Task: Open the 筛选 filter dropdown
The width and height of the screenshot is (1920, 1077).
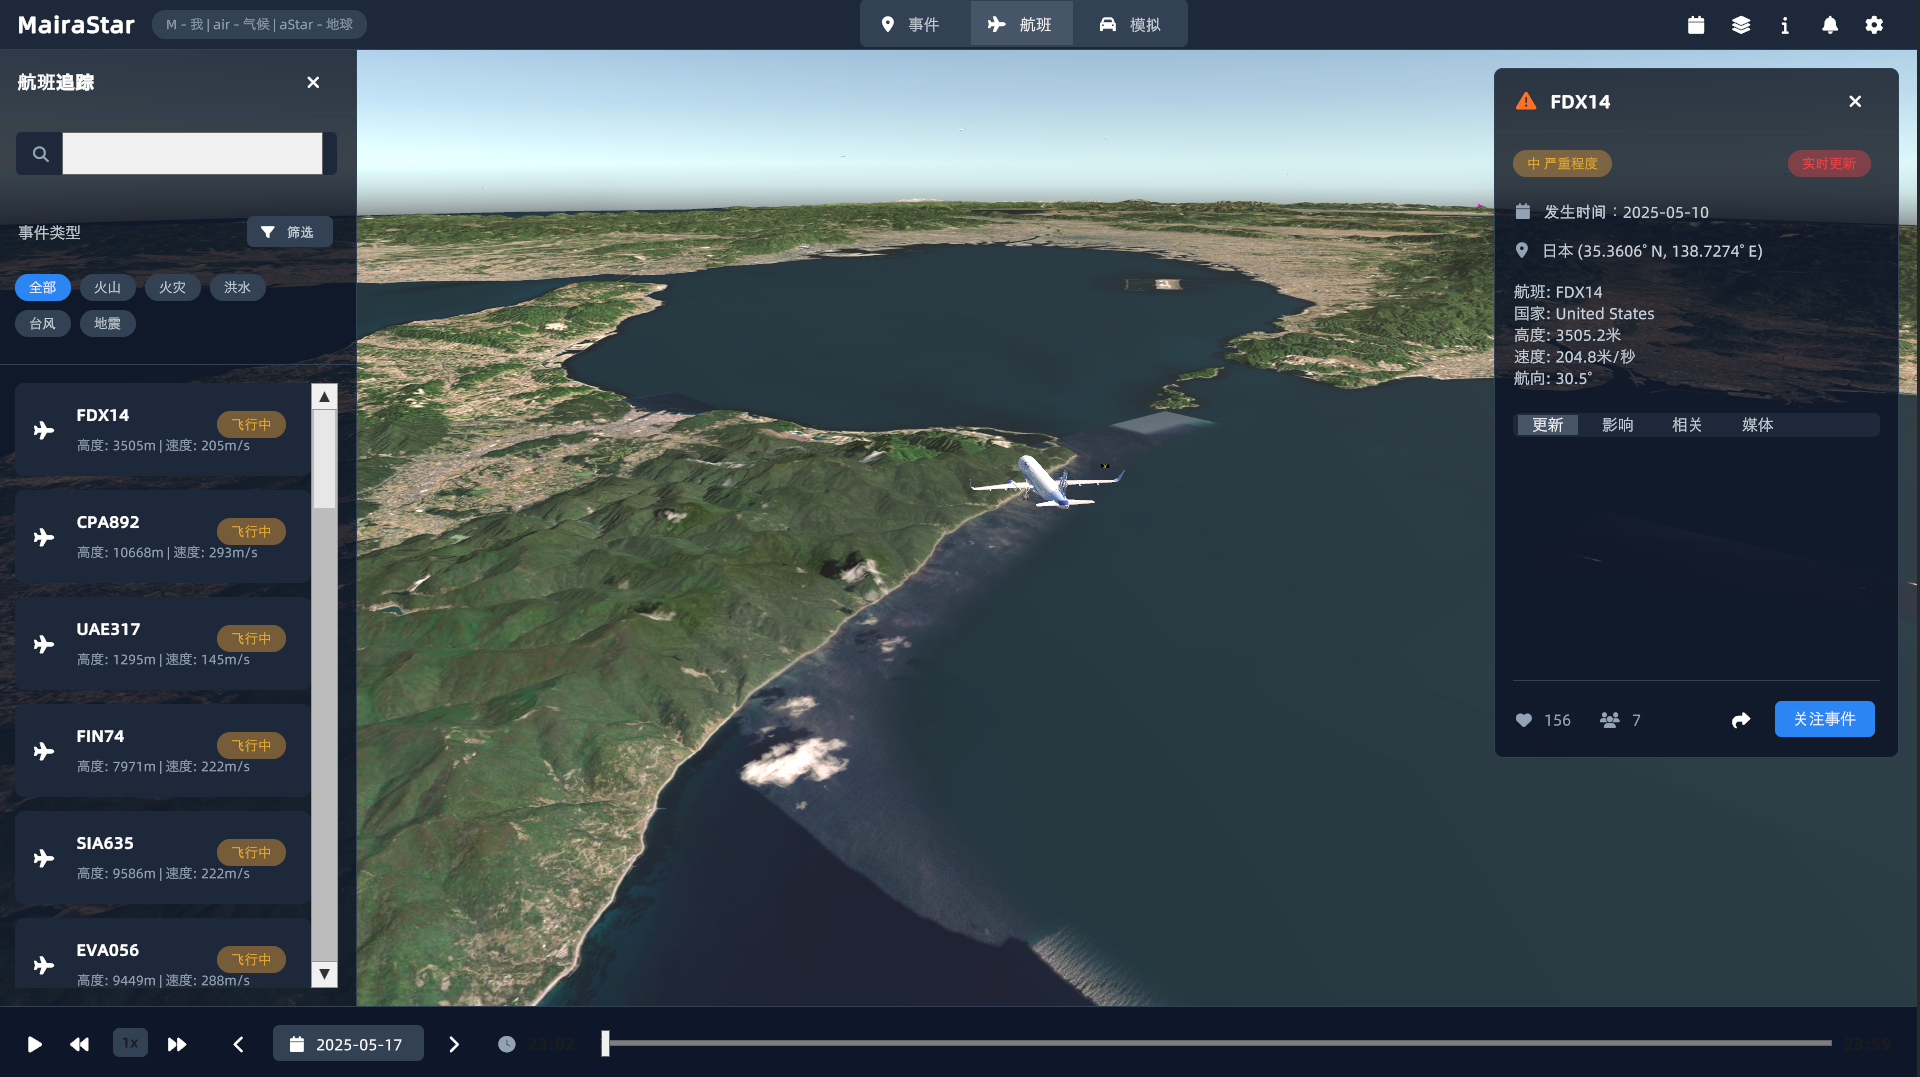Action: pyautogui.click(x=289, y=232)
